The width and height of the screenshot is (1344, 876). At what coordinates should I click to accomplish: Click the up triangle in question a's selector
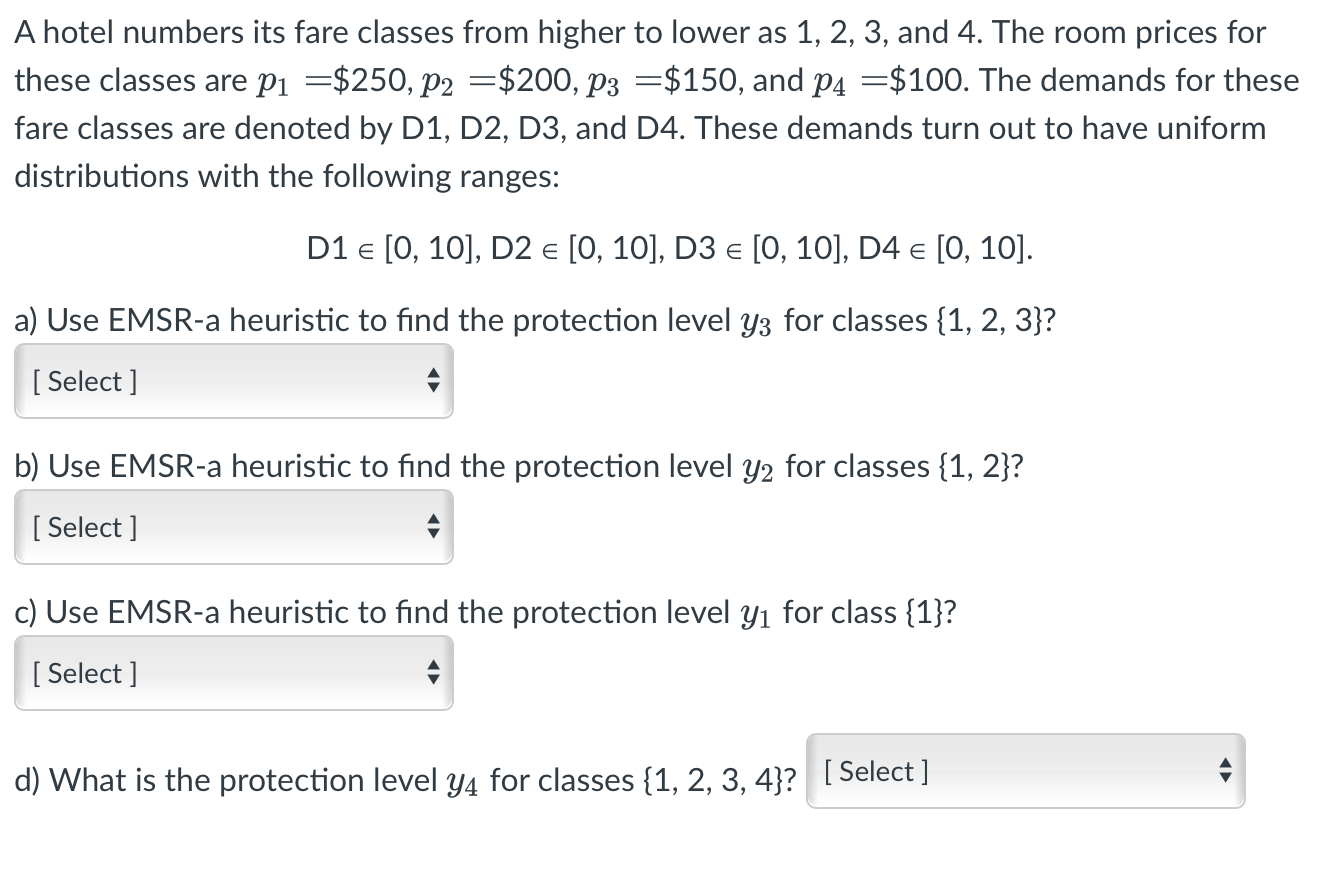click(432, 374)
